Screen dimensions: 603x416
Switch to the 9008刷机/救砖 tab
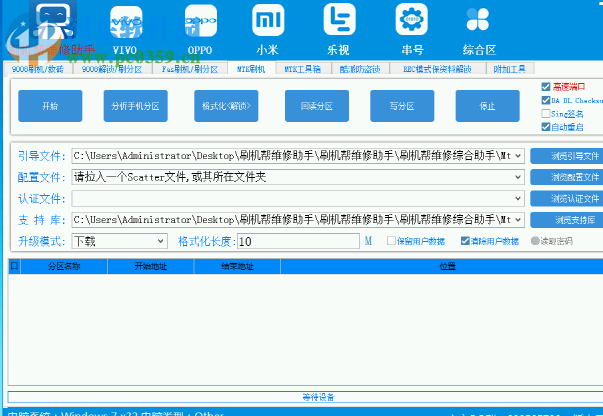tap(38, 69)
